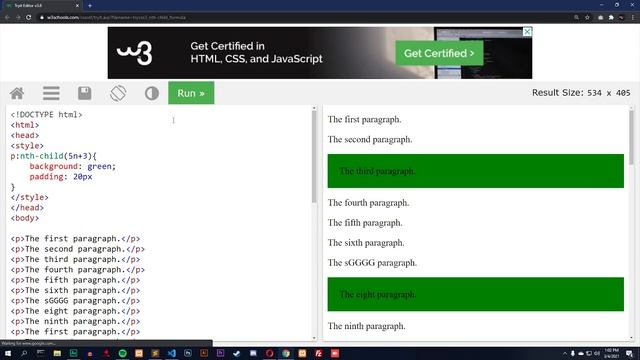Click the Get Certified button in the ad
The height and width of the screenshot is (360, 640).
tap(439, 53)
